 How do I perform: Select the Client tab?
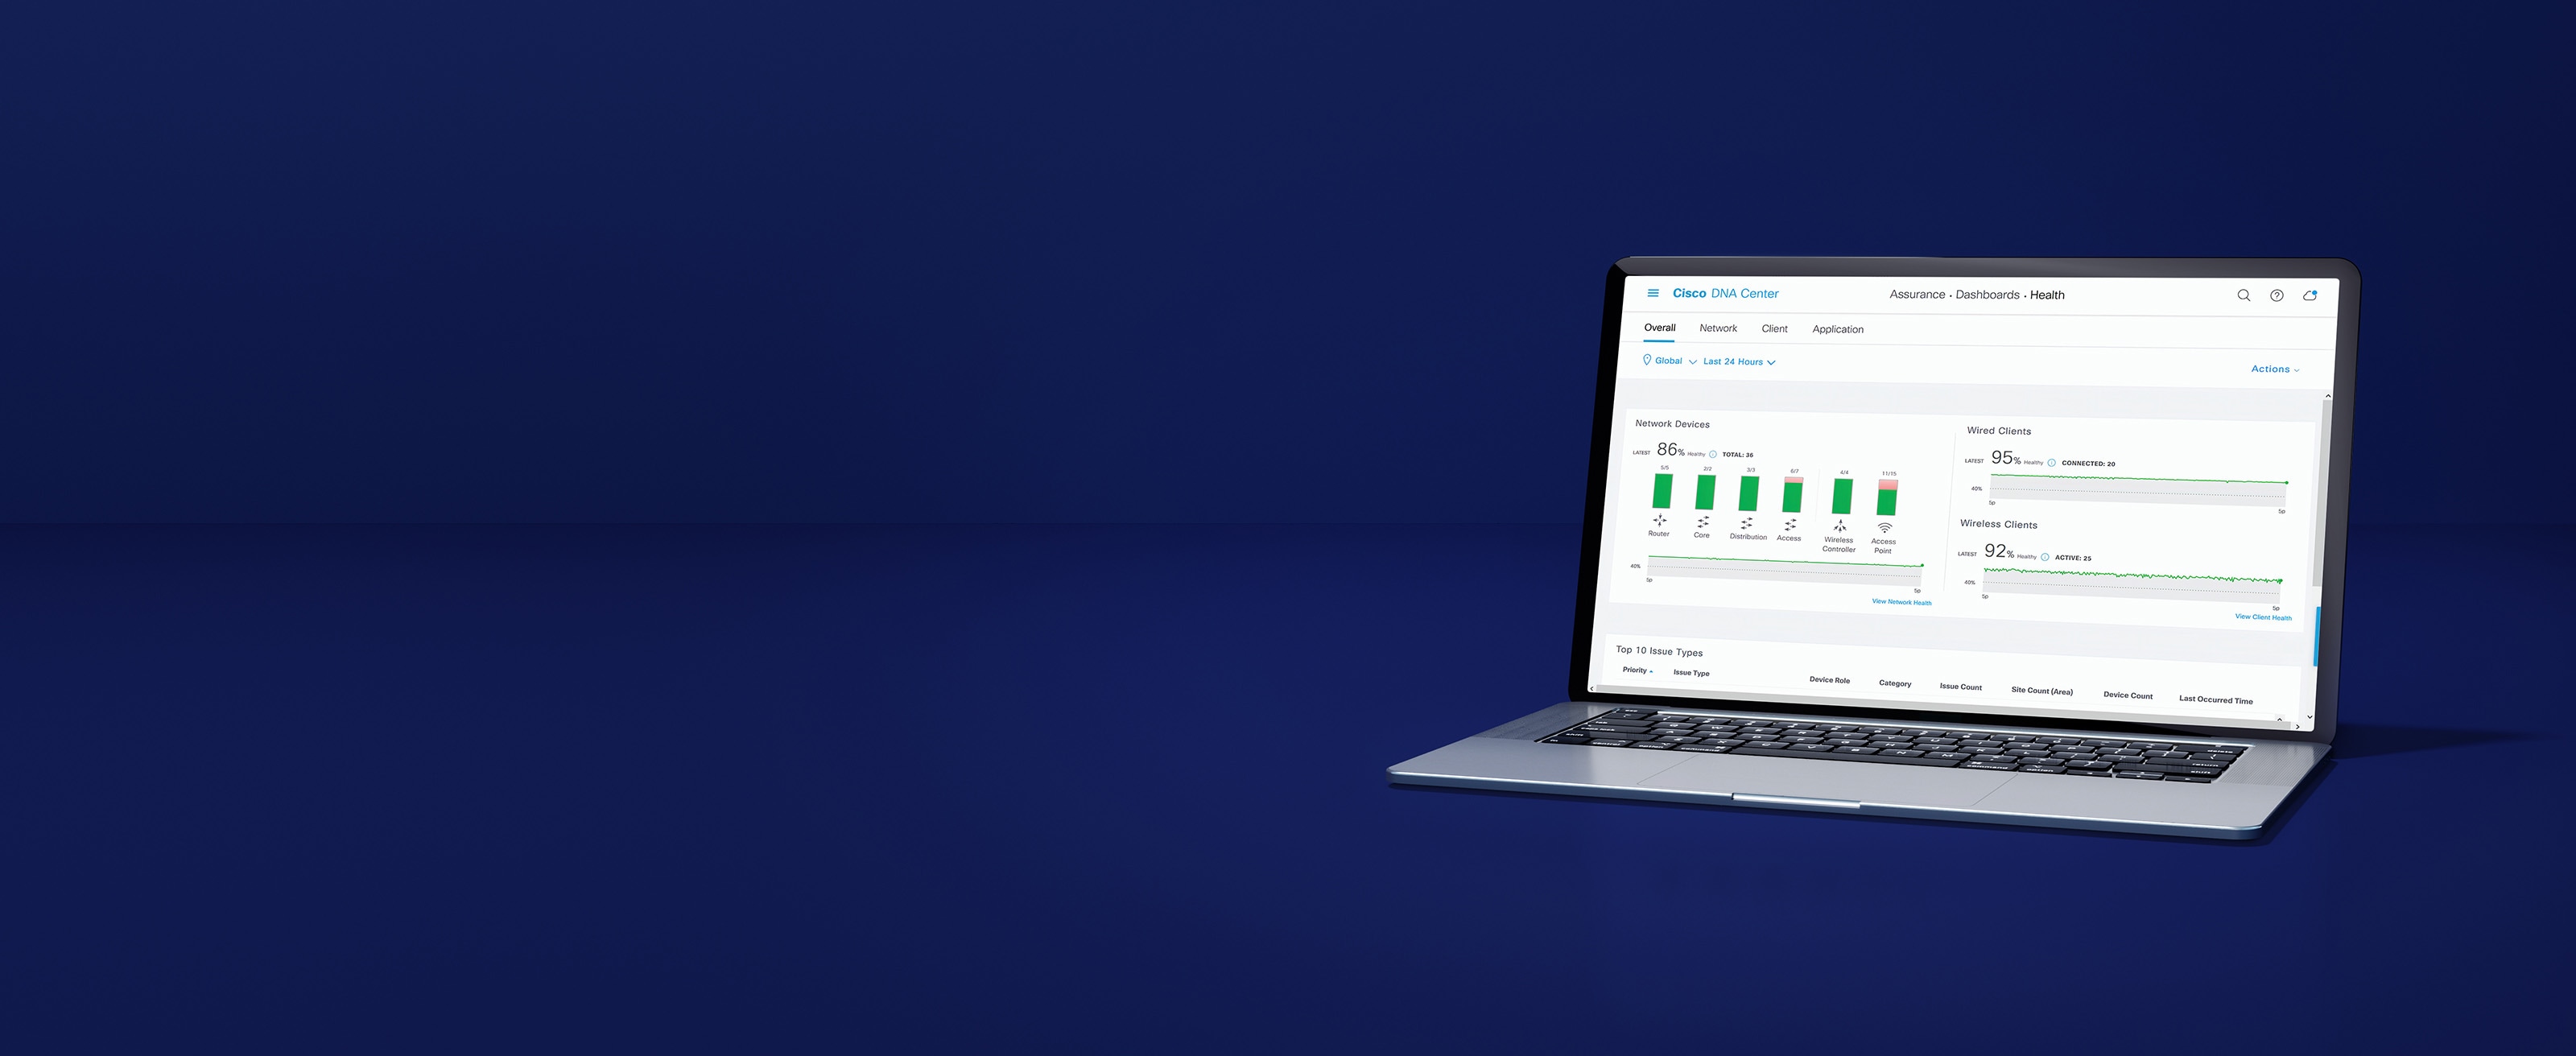1774,328
